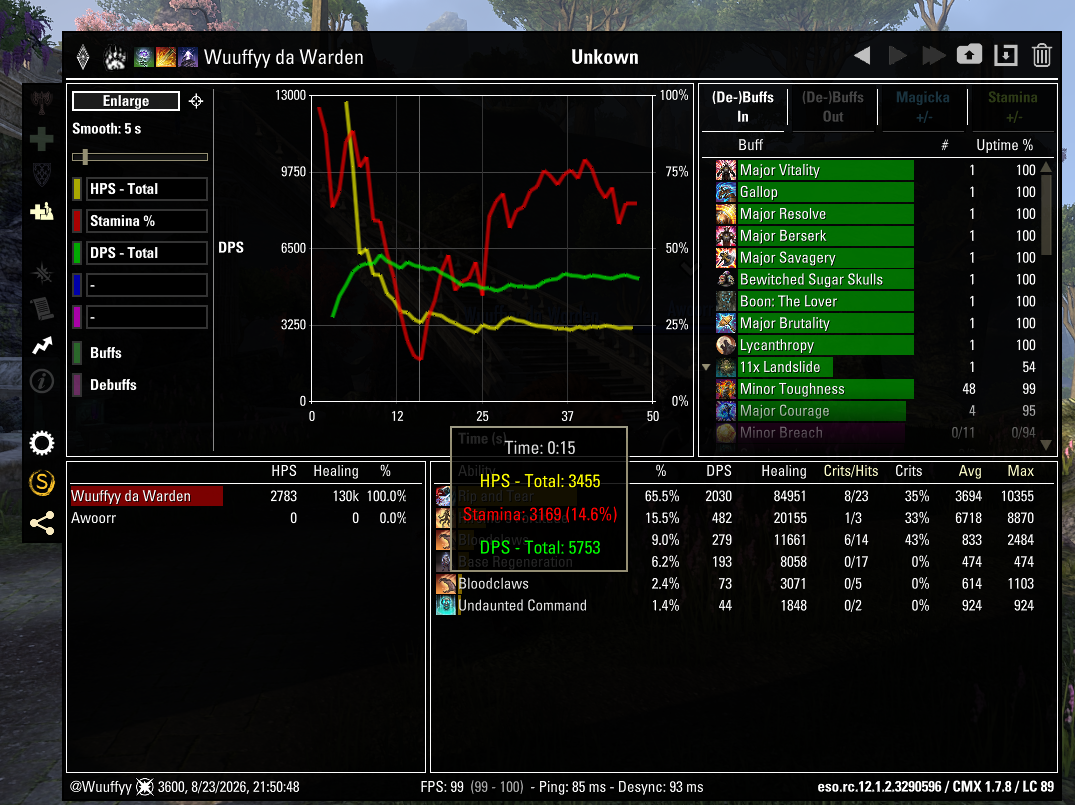Toggle the Minor Toughness buff row
Image resolution: width=1075 pixels, height=805 pixels.
pyautogui.click(x=875, y=389)
